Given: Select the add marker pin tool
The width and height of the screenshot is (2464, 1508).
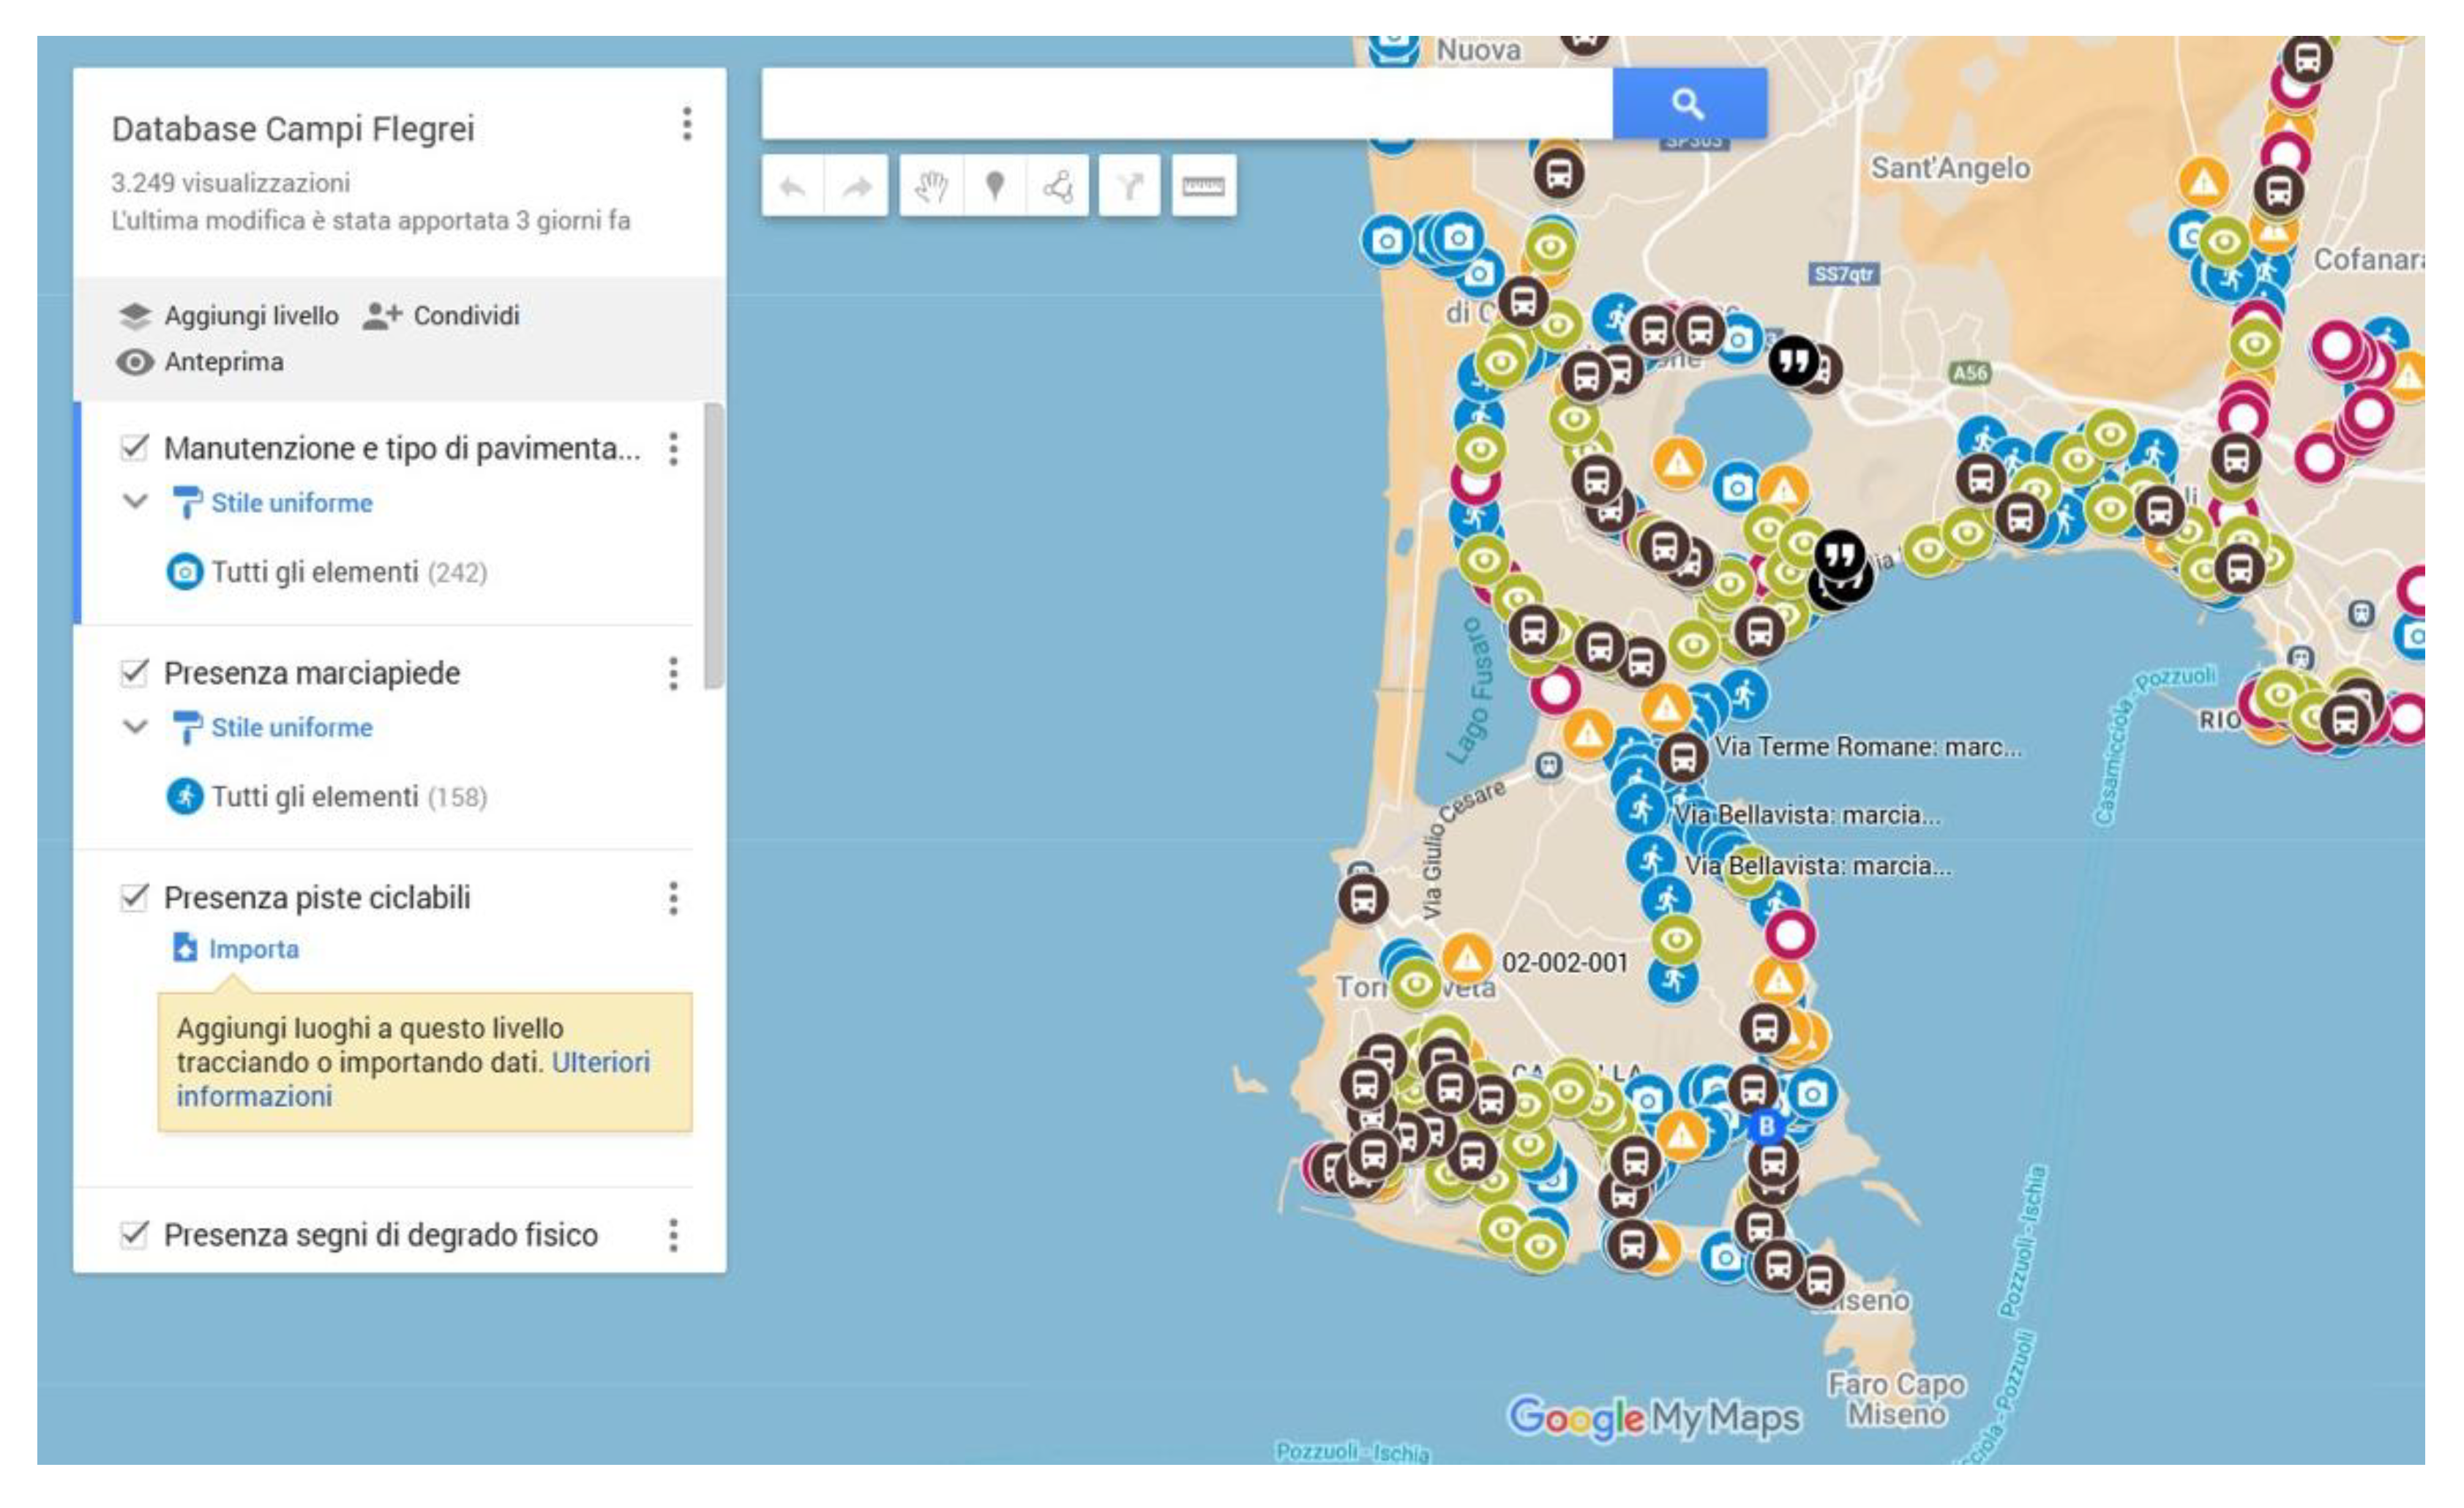Looking at the screenshot, I should point(994,186).
